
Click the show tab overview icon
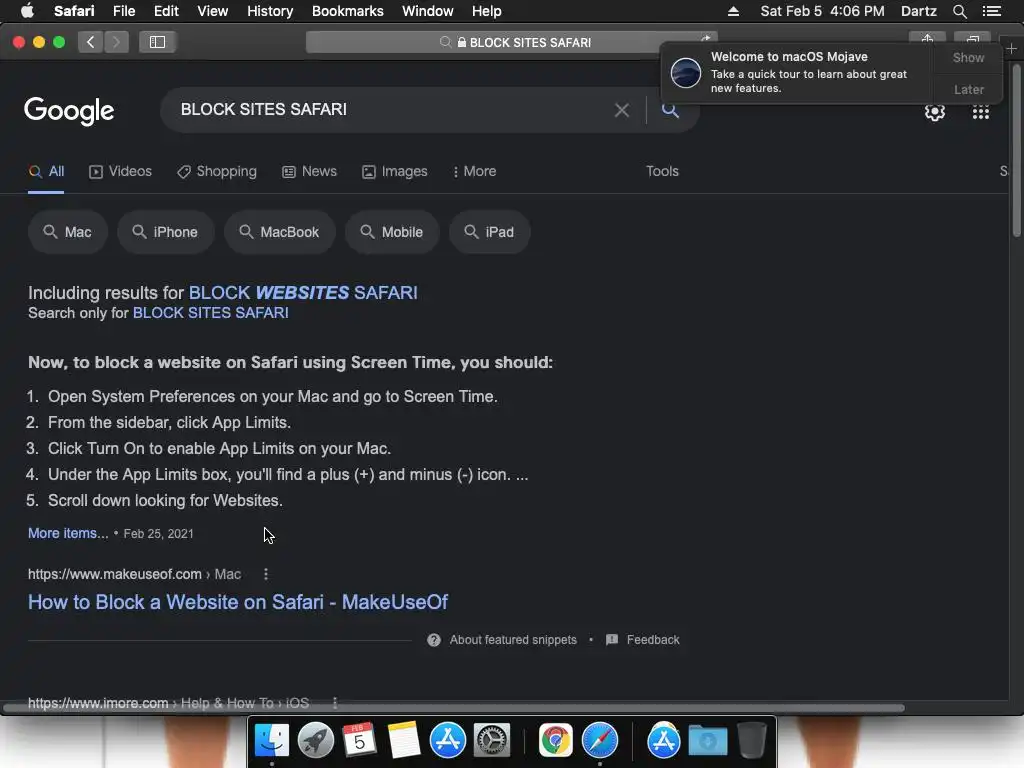tap(972, 39)
